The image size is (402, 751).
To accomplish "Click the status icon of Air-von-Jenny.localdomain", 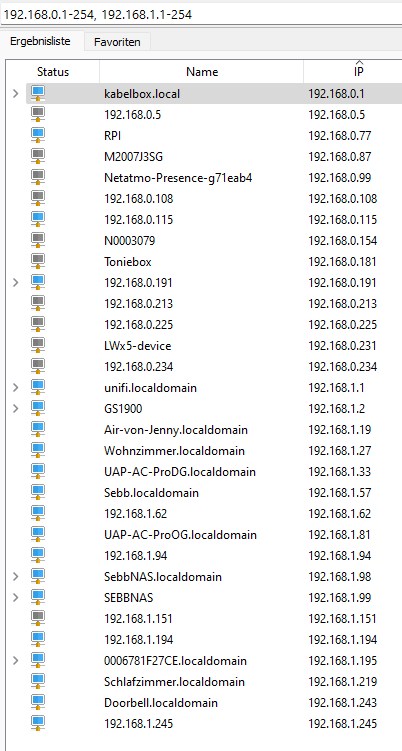I will tap(38, 430).
